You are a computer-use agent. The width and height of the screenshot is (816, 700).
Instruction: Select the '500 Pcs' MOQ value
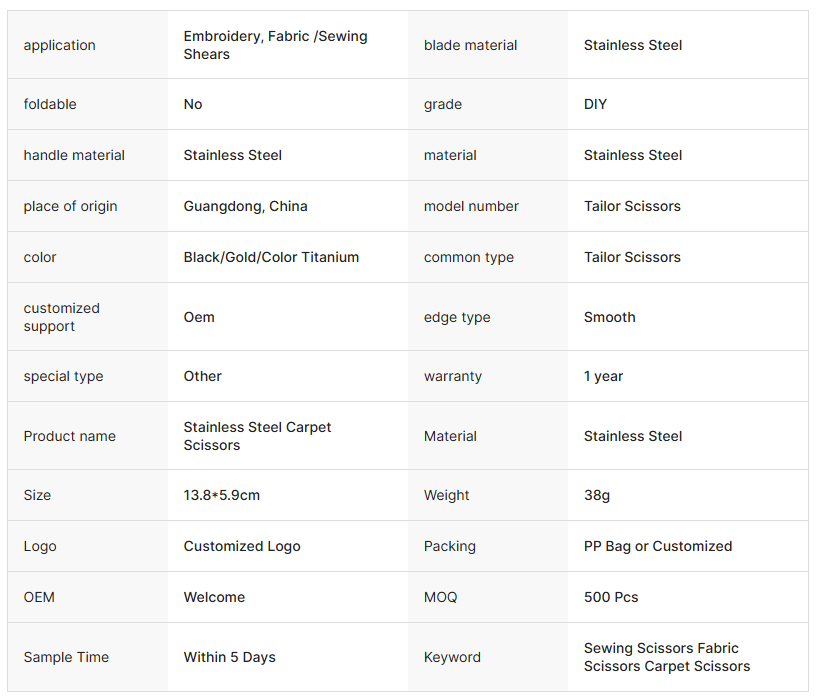click(x=611, y=597)
